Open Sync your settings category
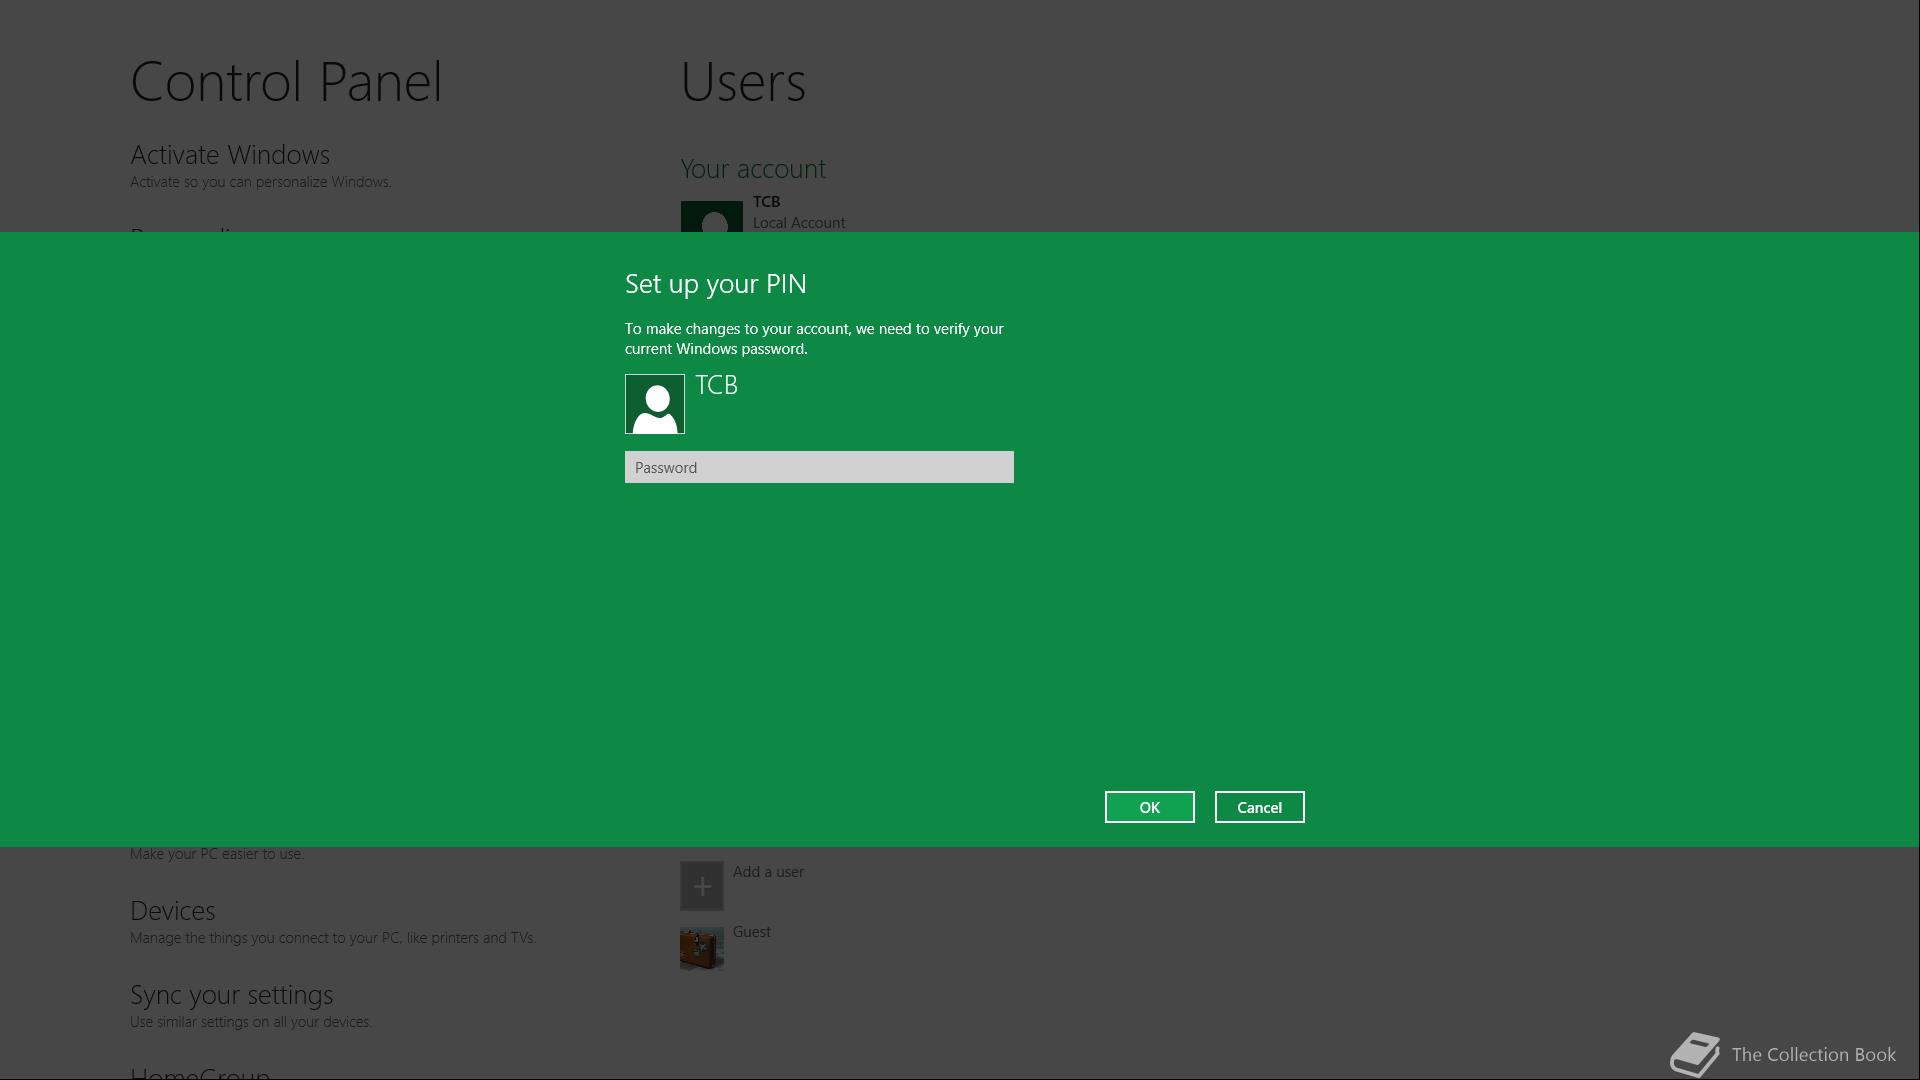 231,995
